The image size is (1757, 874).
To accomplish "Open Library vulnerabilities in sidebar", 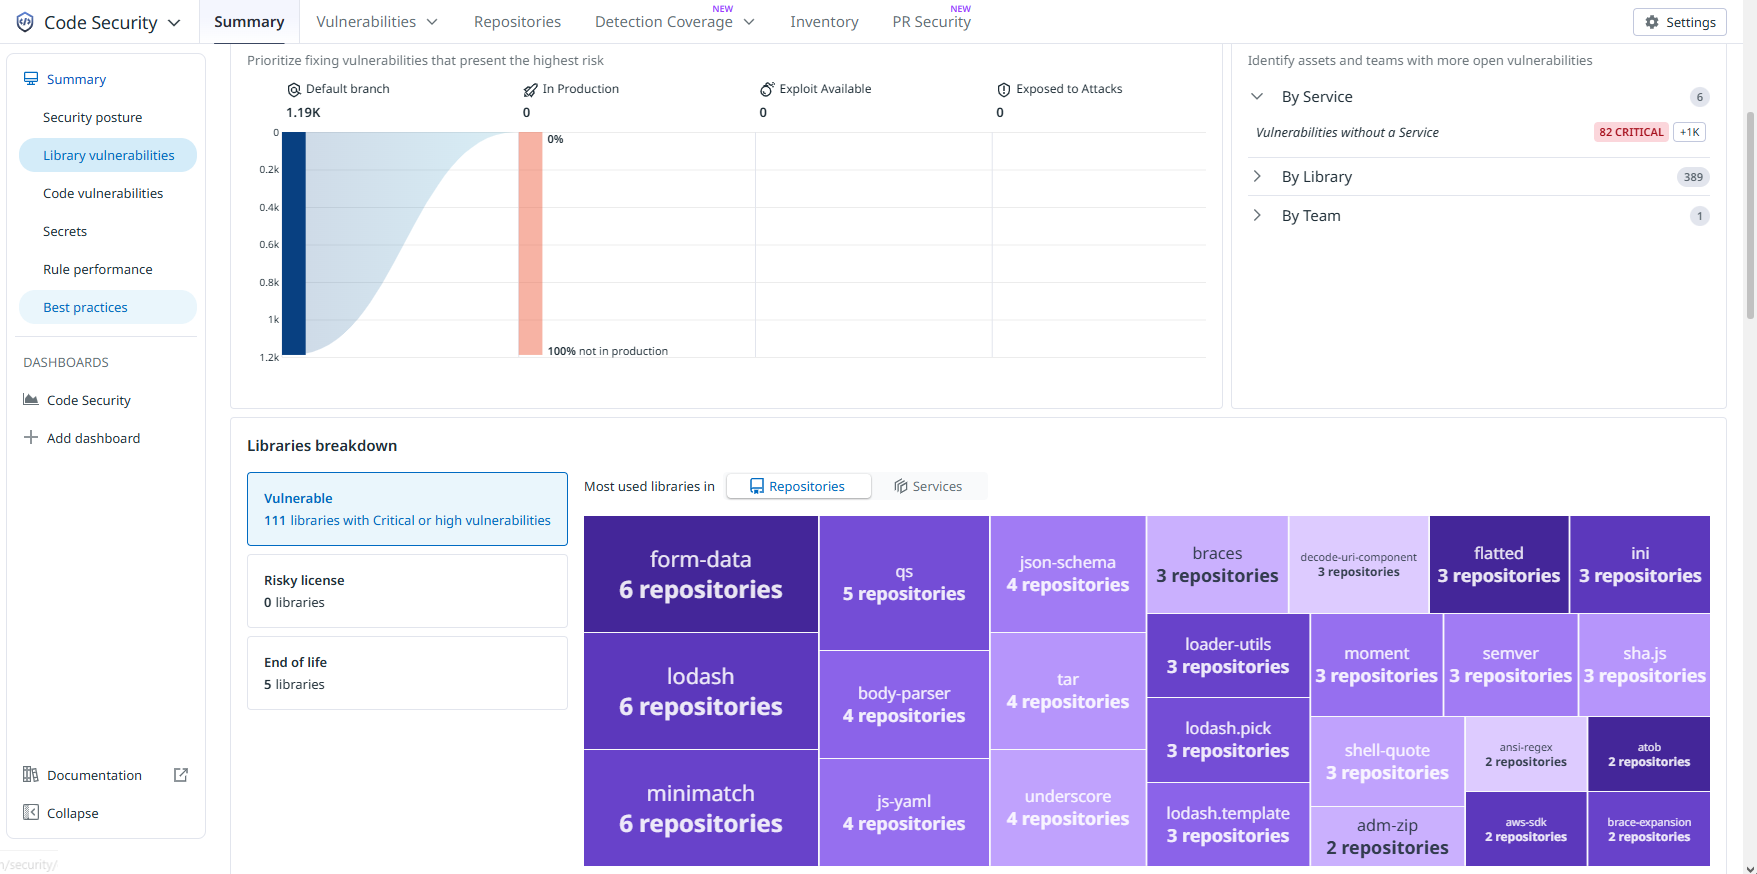I will click(108, 155).
